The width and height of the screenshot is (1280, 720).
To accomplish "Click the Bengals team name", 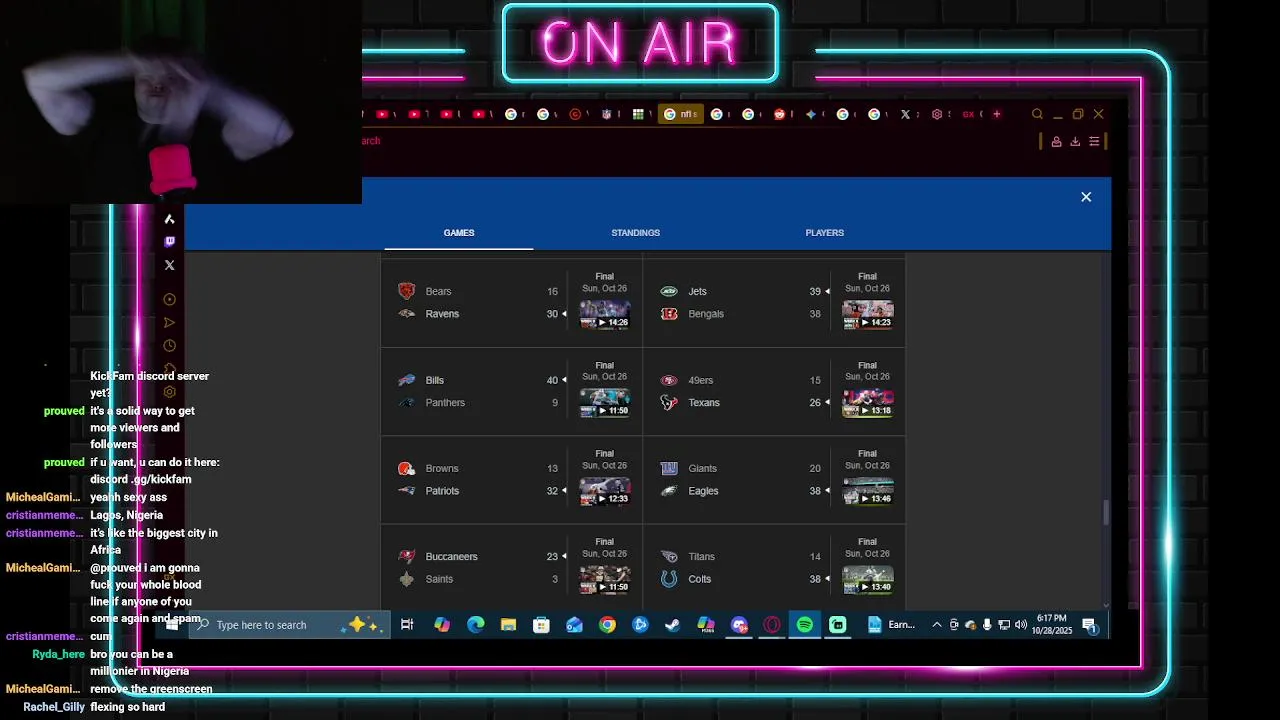I will click(706, 314).
